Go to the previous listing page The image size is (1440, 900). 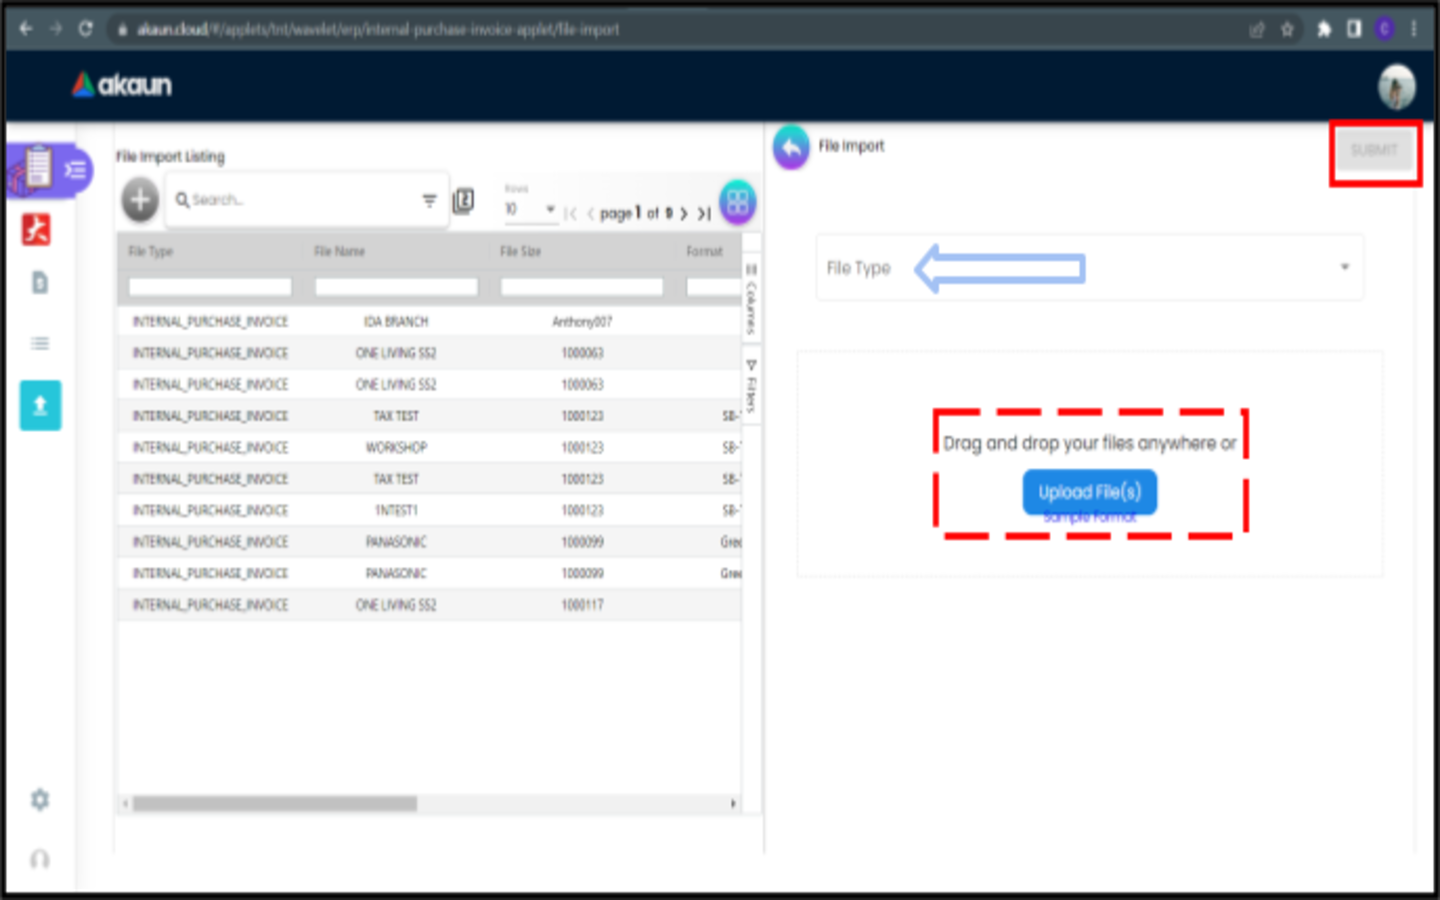pos(590,213)
